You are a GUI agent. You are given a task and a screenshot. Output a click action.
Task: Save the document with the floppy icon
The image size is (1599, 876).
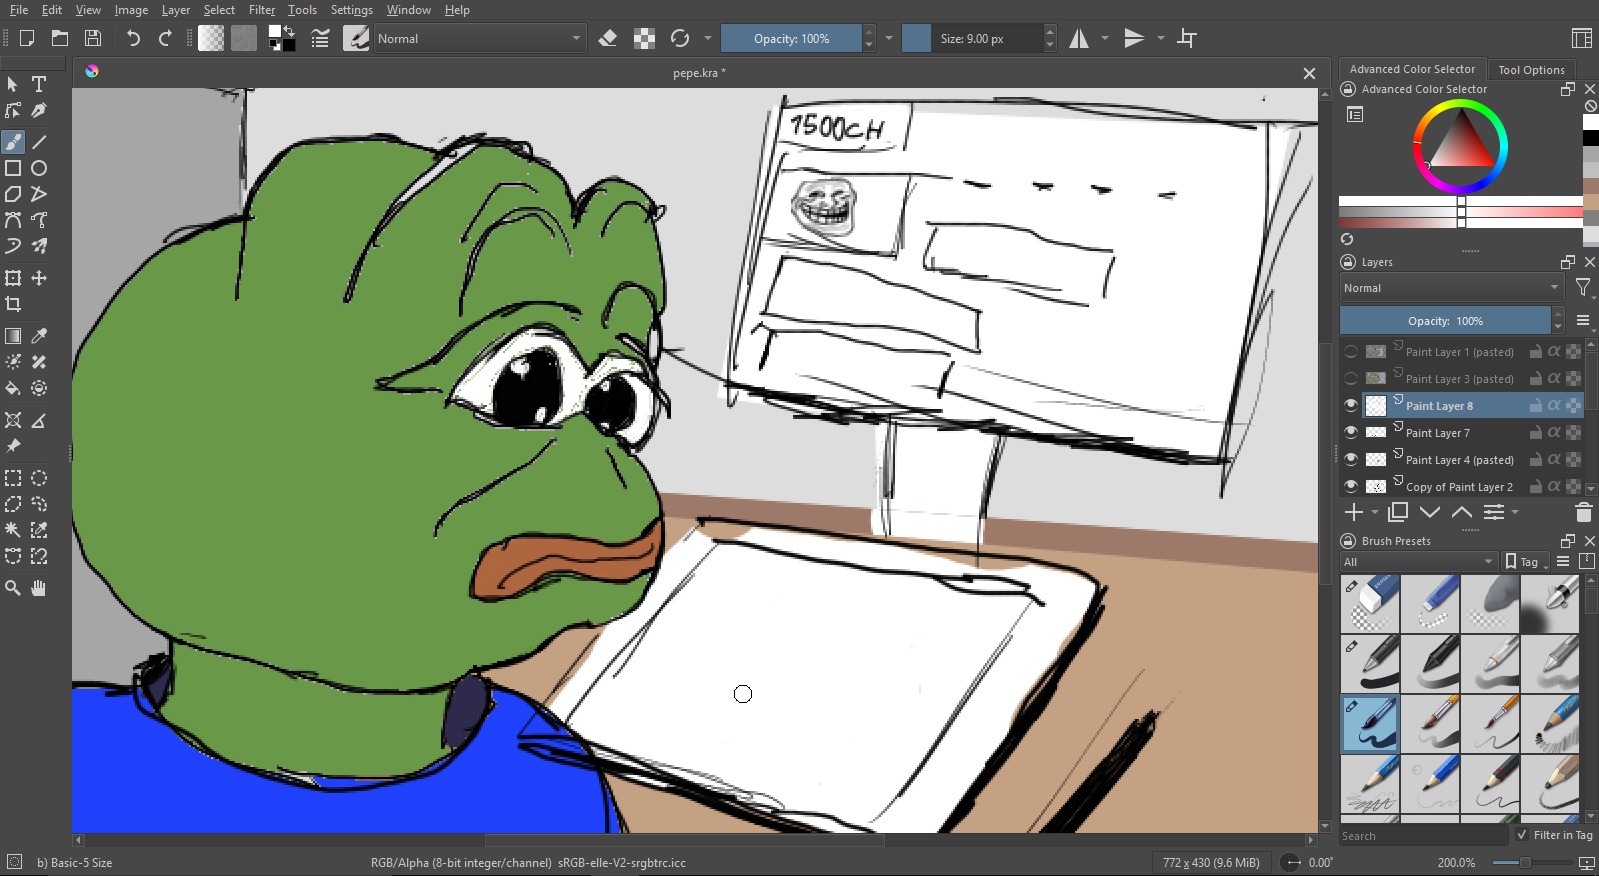(x=93, y=38)
